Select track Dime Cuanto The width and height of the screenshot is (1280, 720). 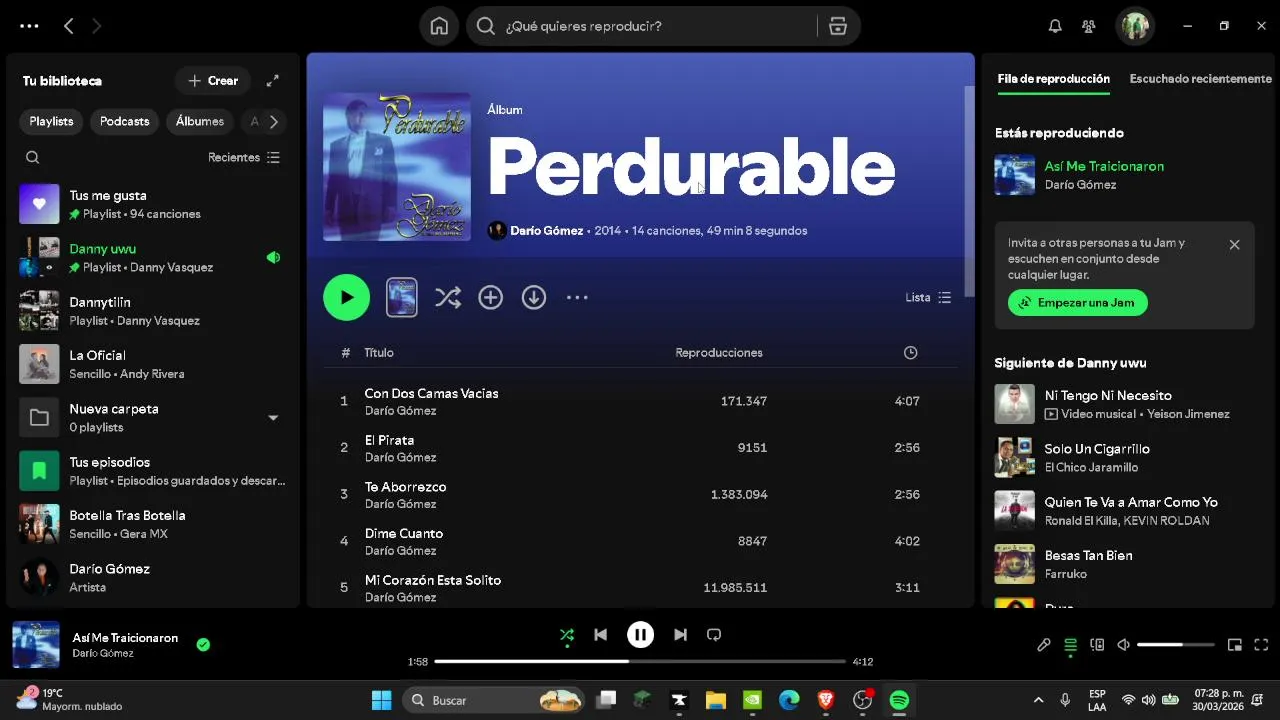coord(640,541)
